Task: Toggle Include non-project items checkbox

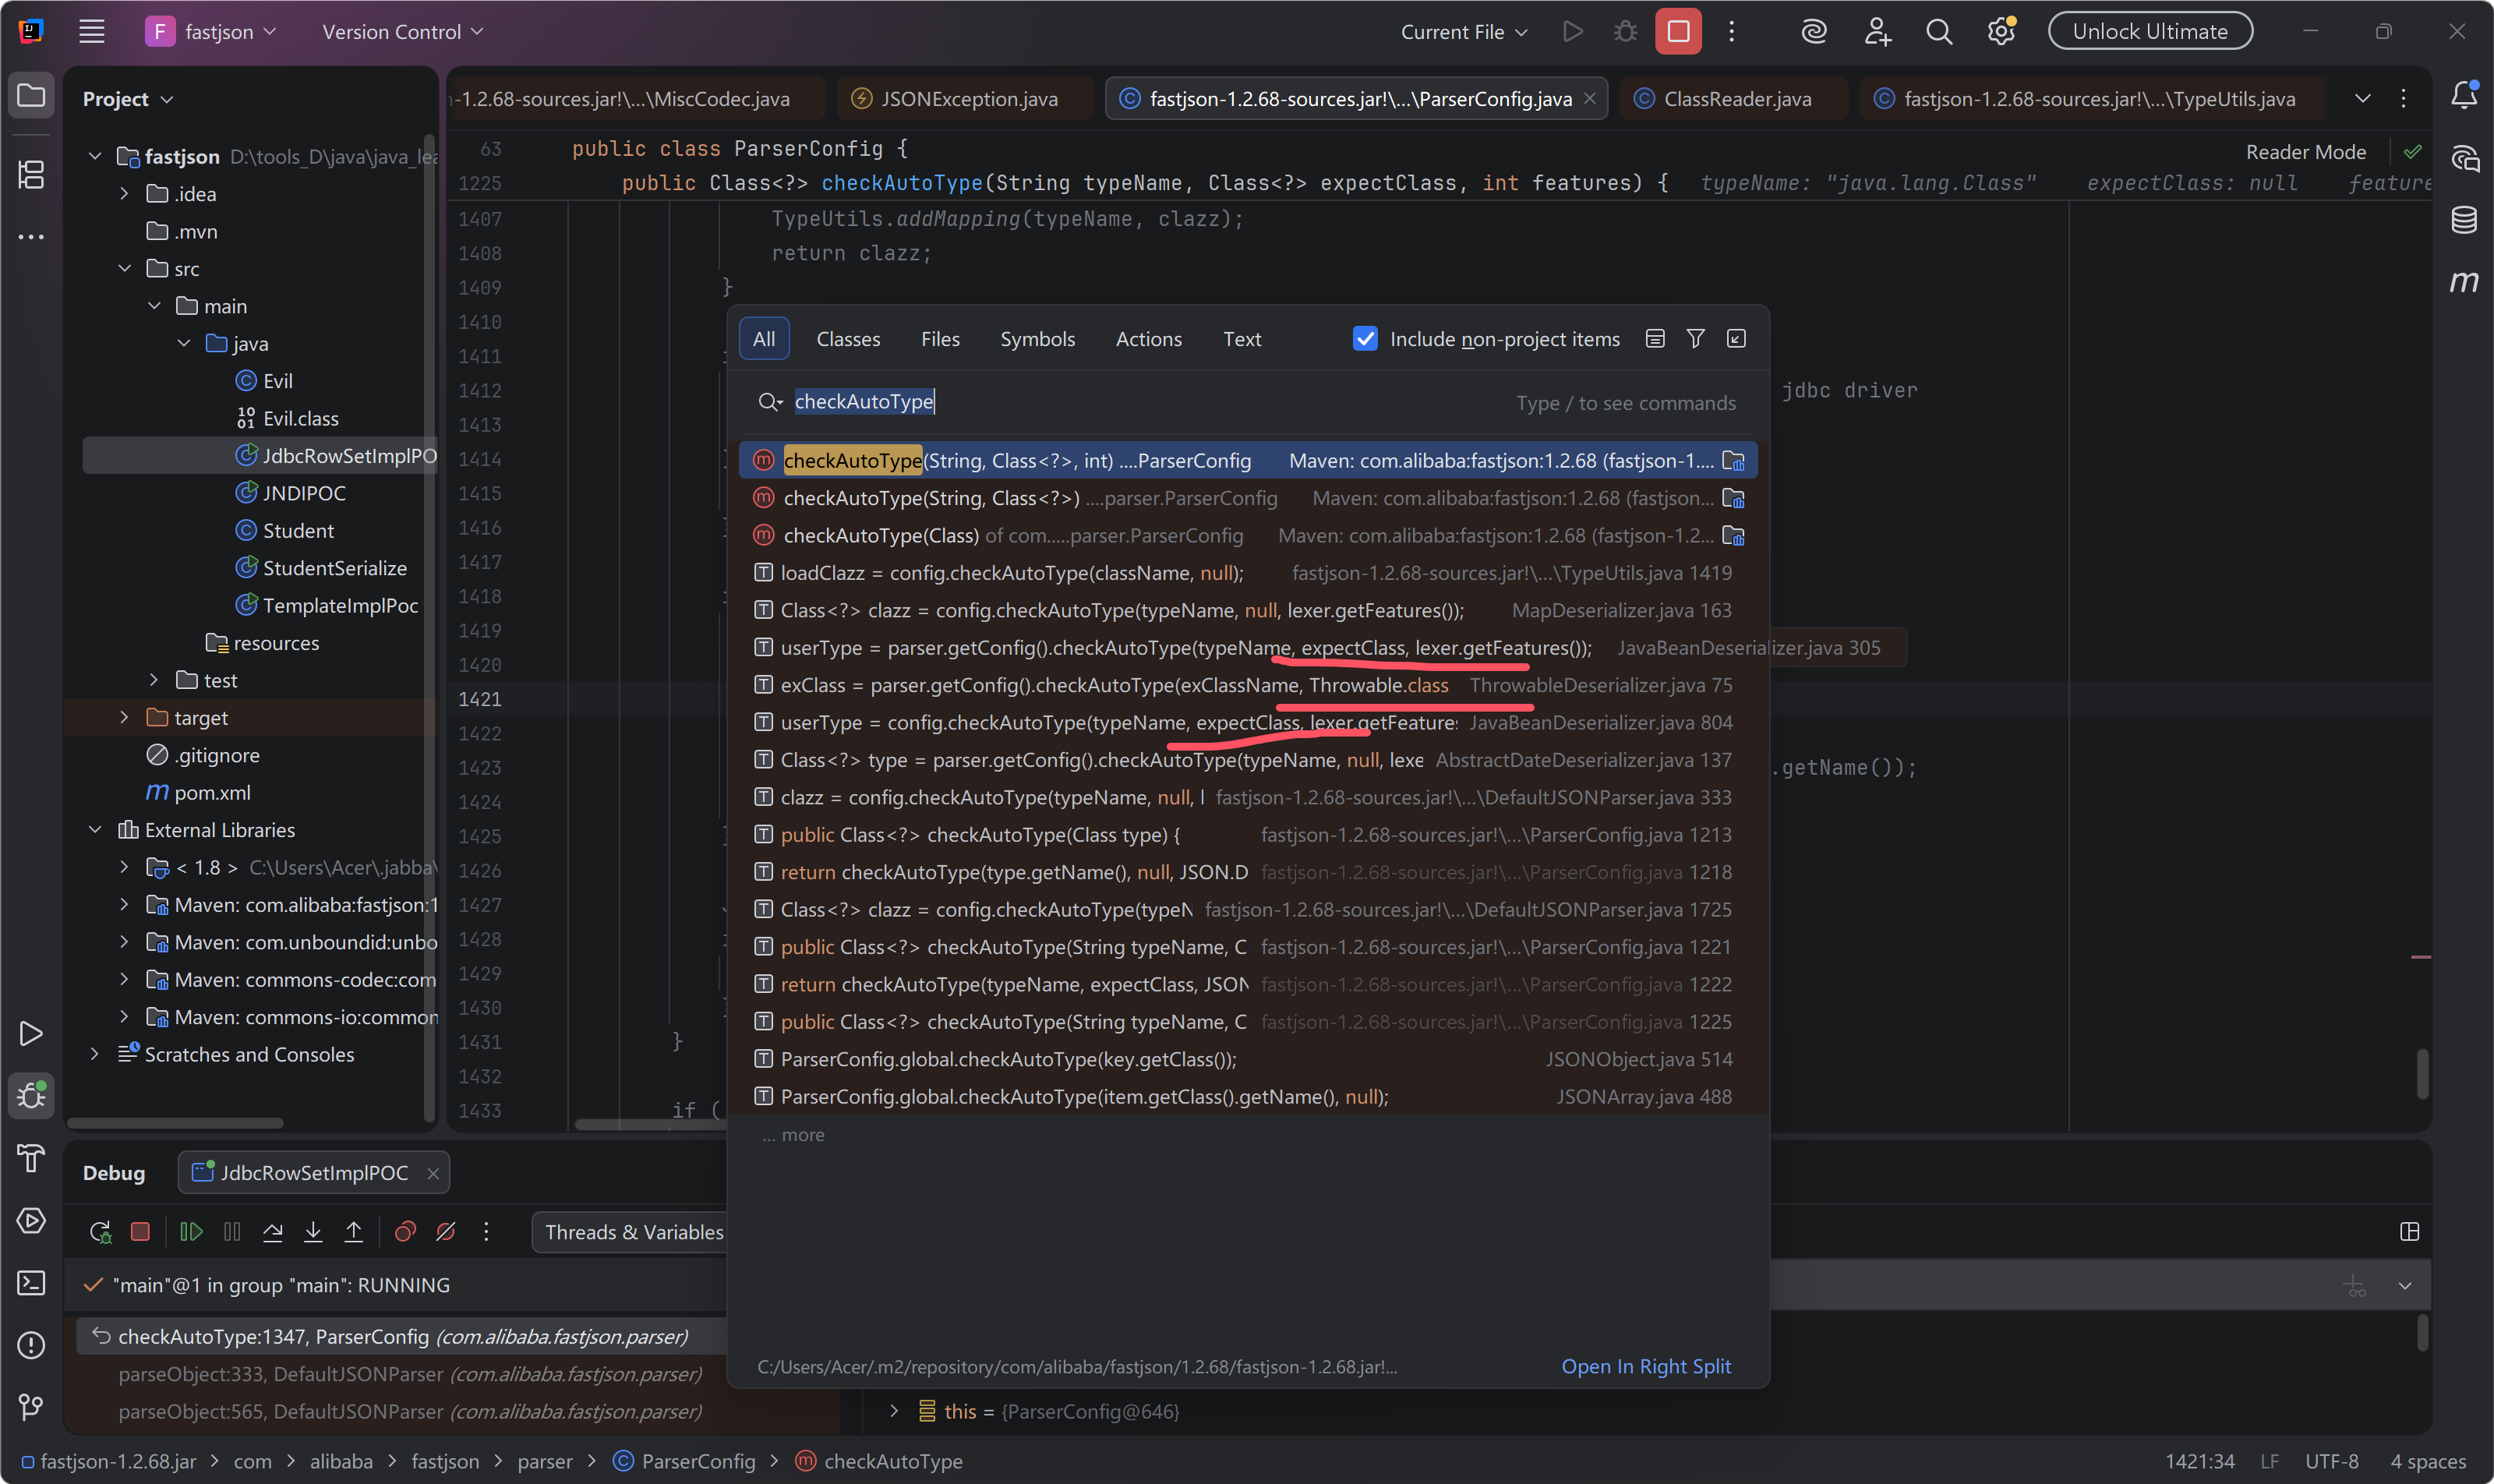Action: (1365, 339)
